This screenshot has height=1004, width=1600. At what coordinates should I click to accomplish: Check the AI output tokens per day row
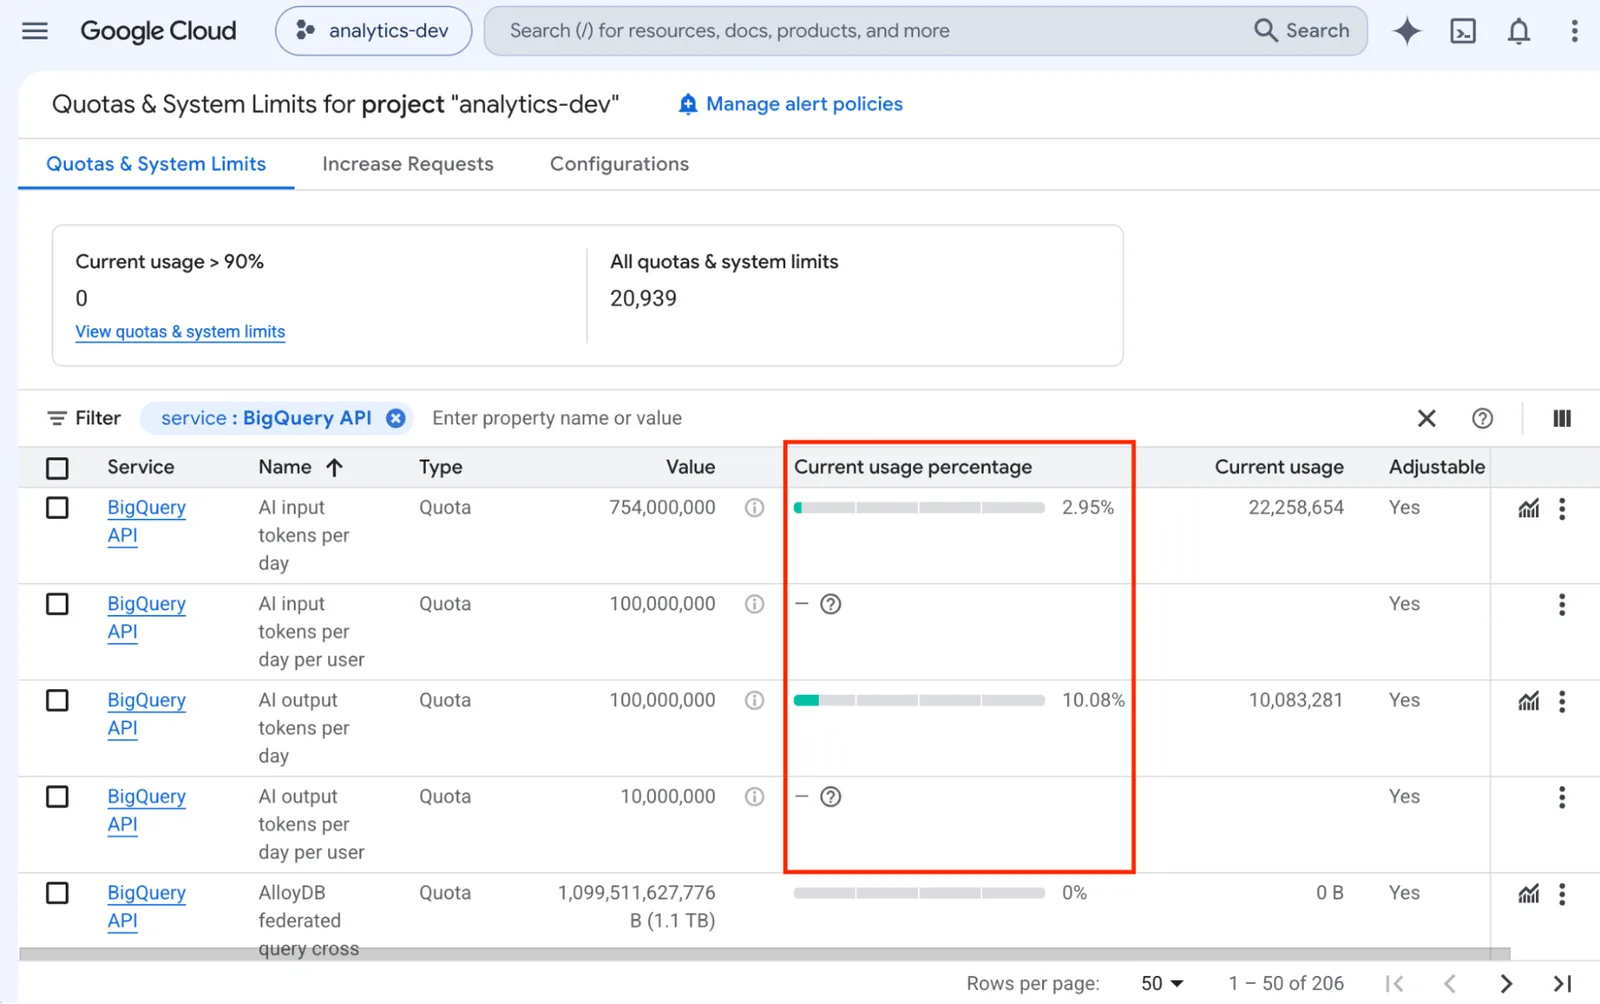point(57,700)
